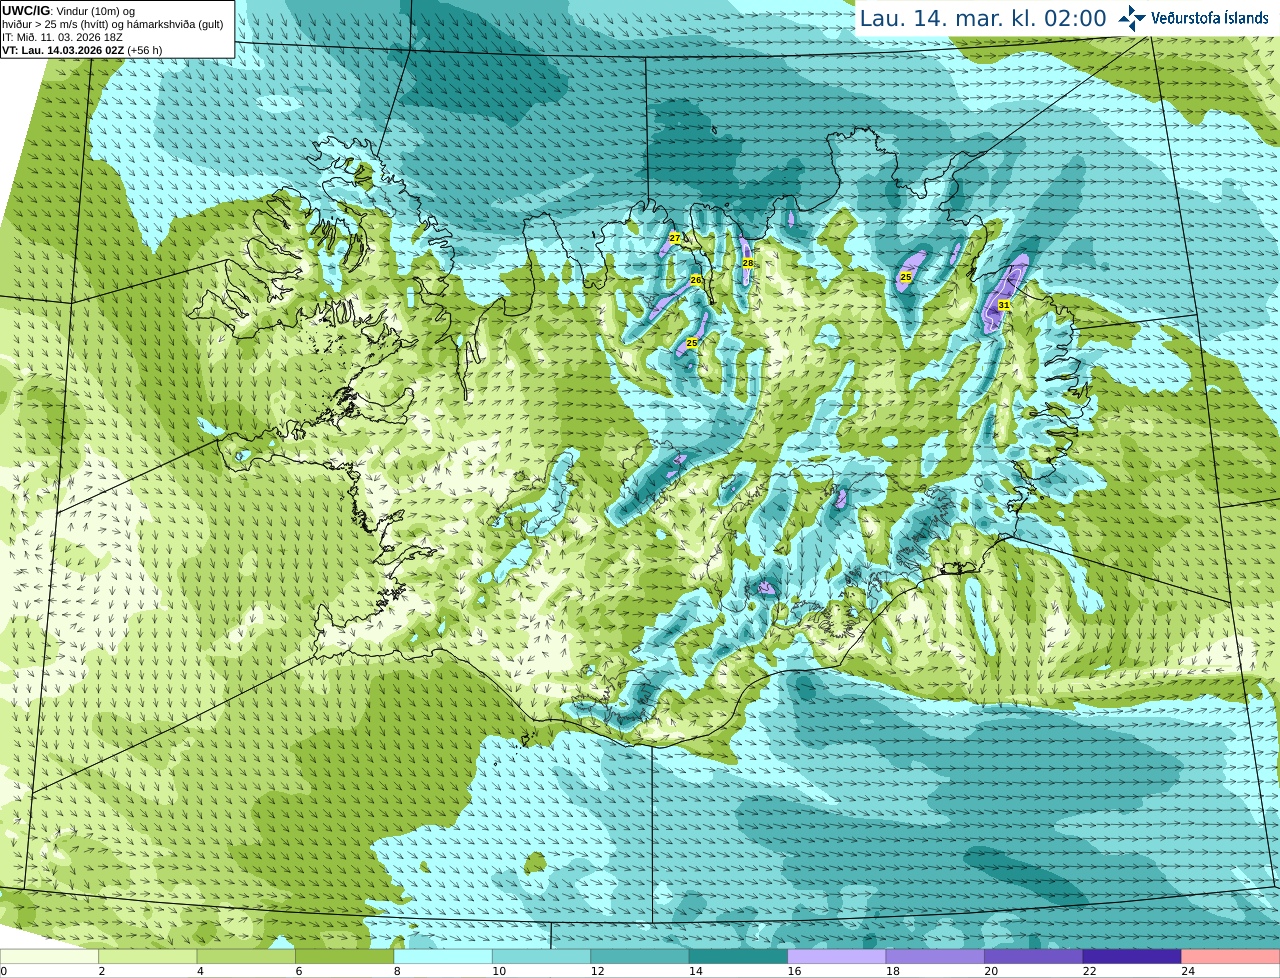1280x978 pixels.
Task: Click the legend scale value 10
Action: point(499,971)
